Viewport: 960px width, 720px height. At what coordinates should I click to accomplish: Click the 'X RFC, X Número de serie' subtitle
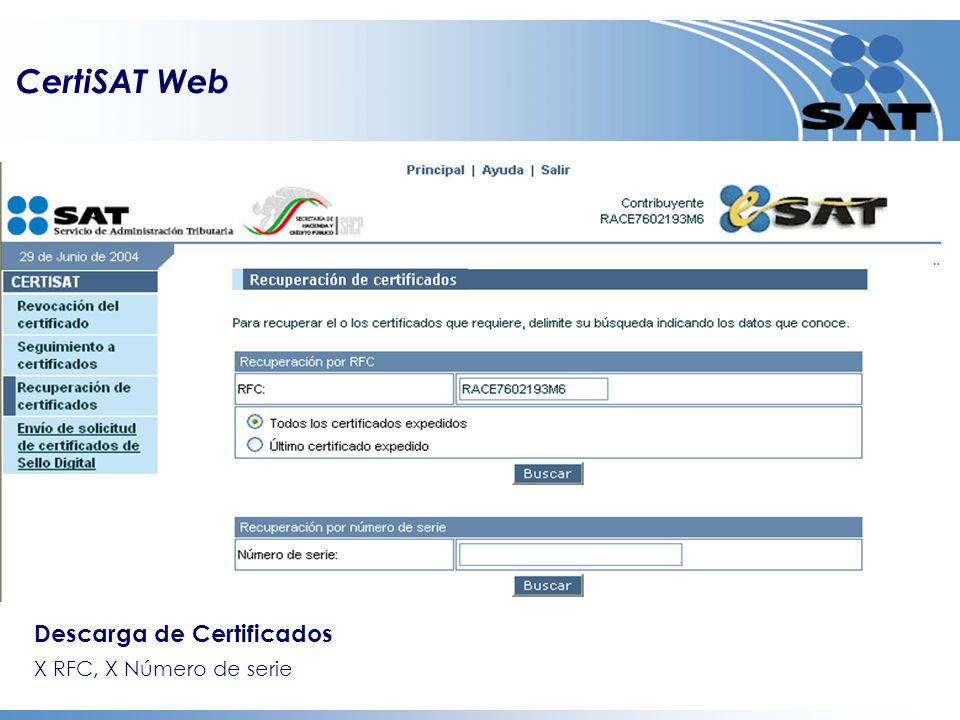point(163,669)
